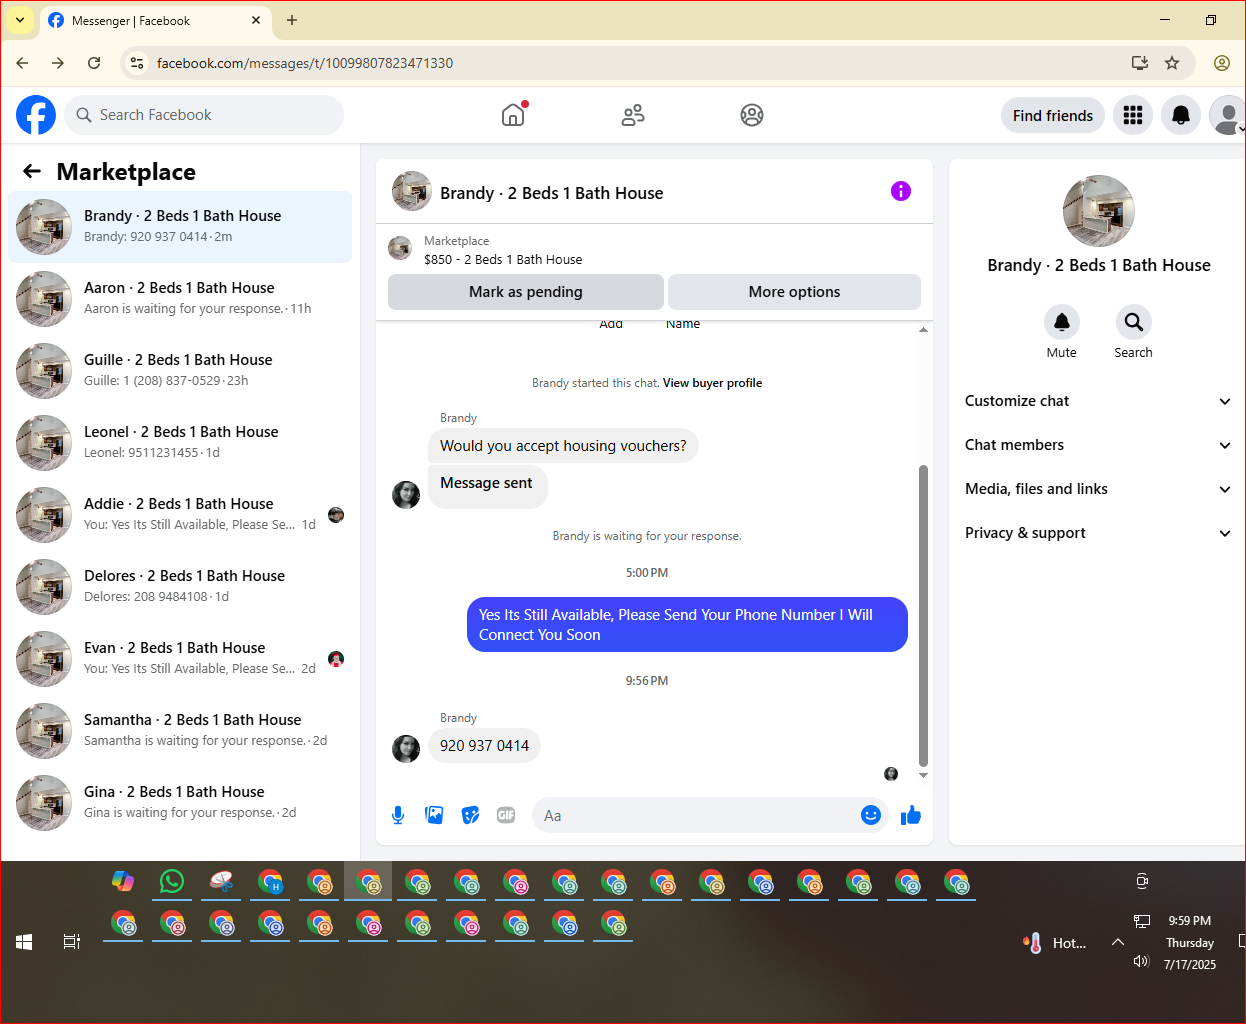Click the chat scroll down arrow
This screenshot has height=1024, width=1246.
pos(923,775)
